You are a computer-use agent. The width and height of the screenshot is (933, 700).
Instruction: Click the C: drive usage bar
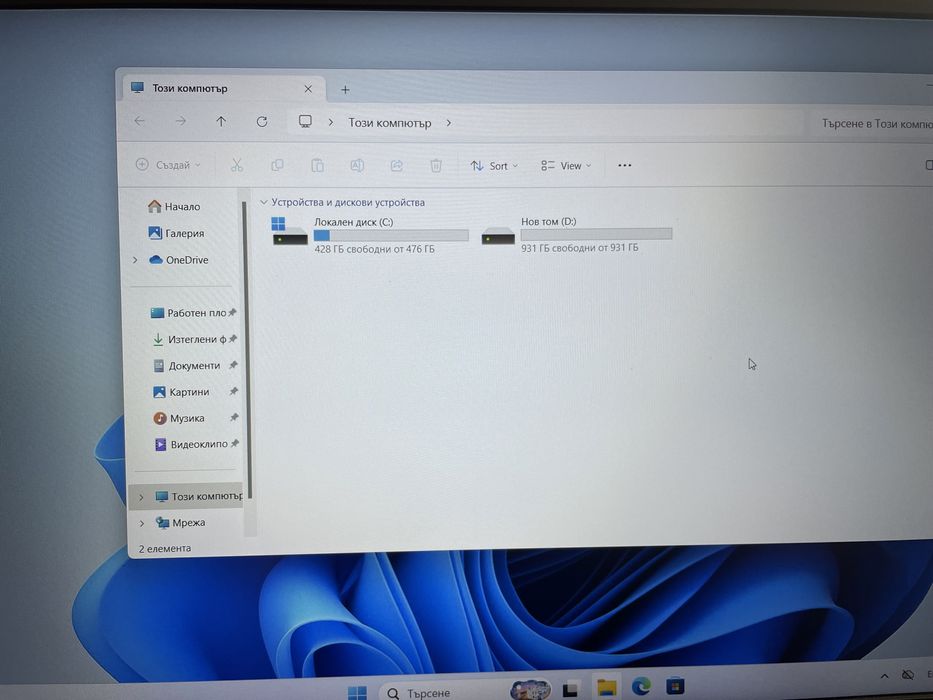click(391, 236)
